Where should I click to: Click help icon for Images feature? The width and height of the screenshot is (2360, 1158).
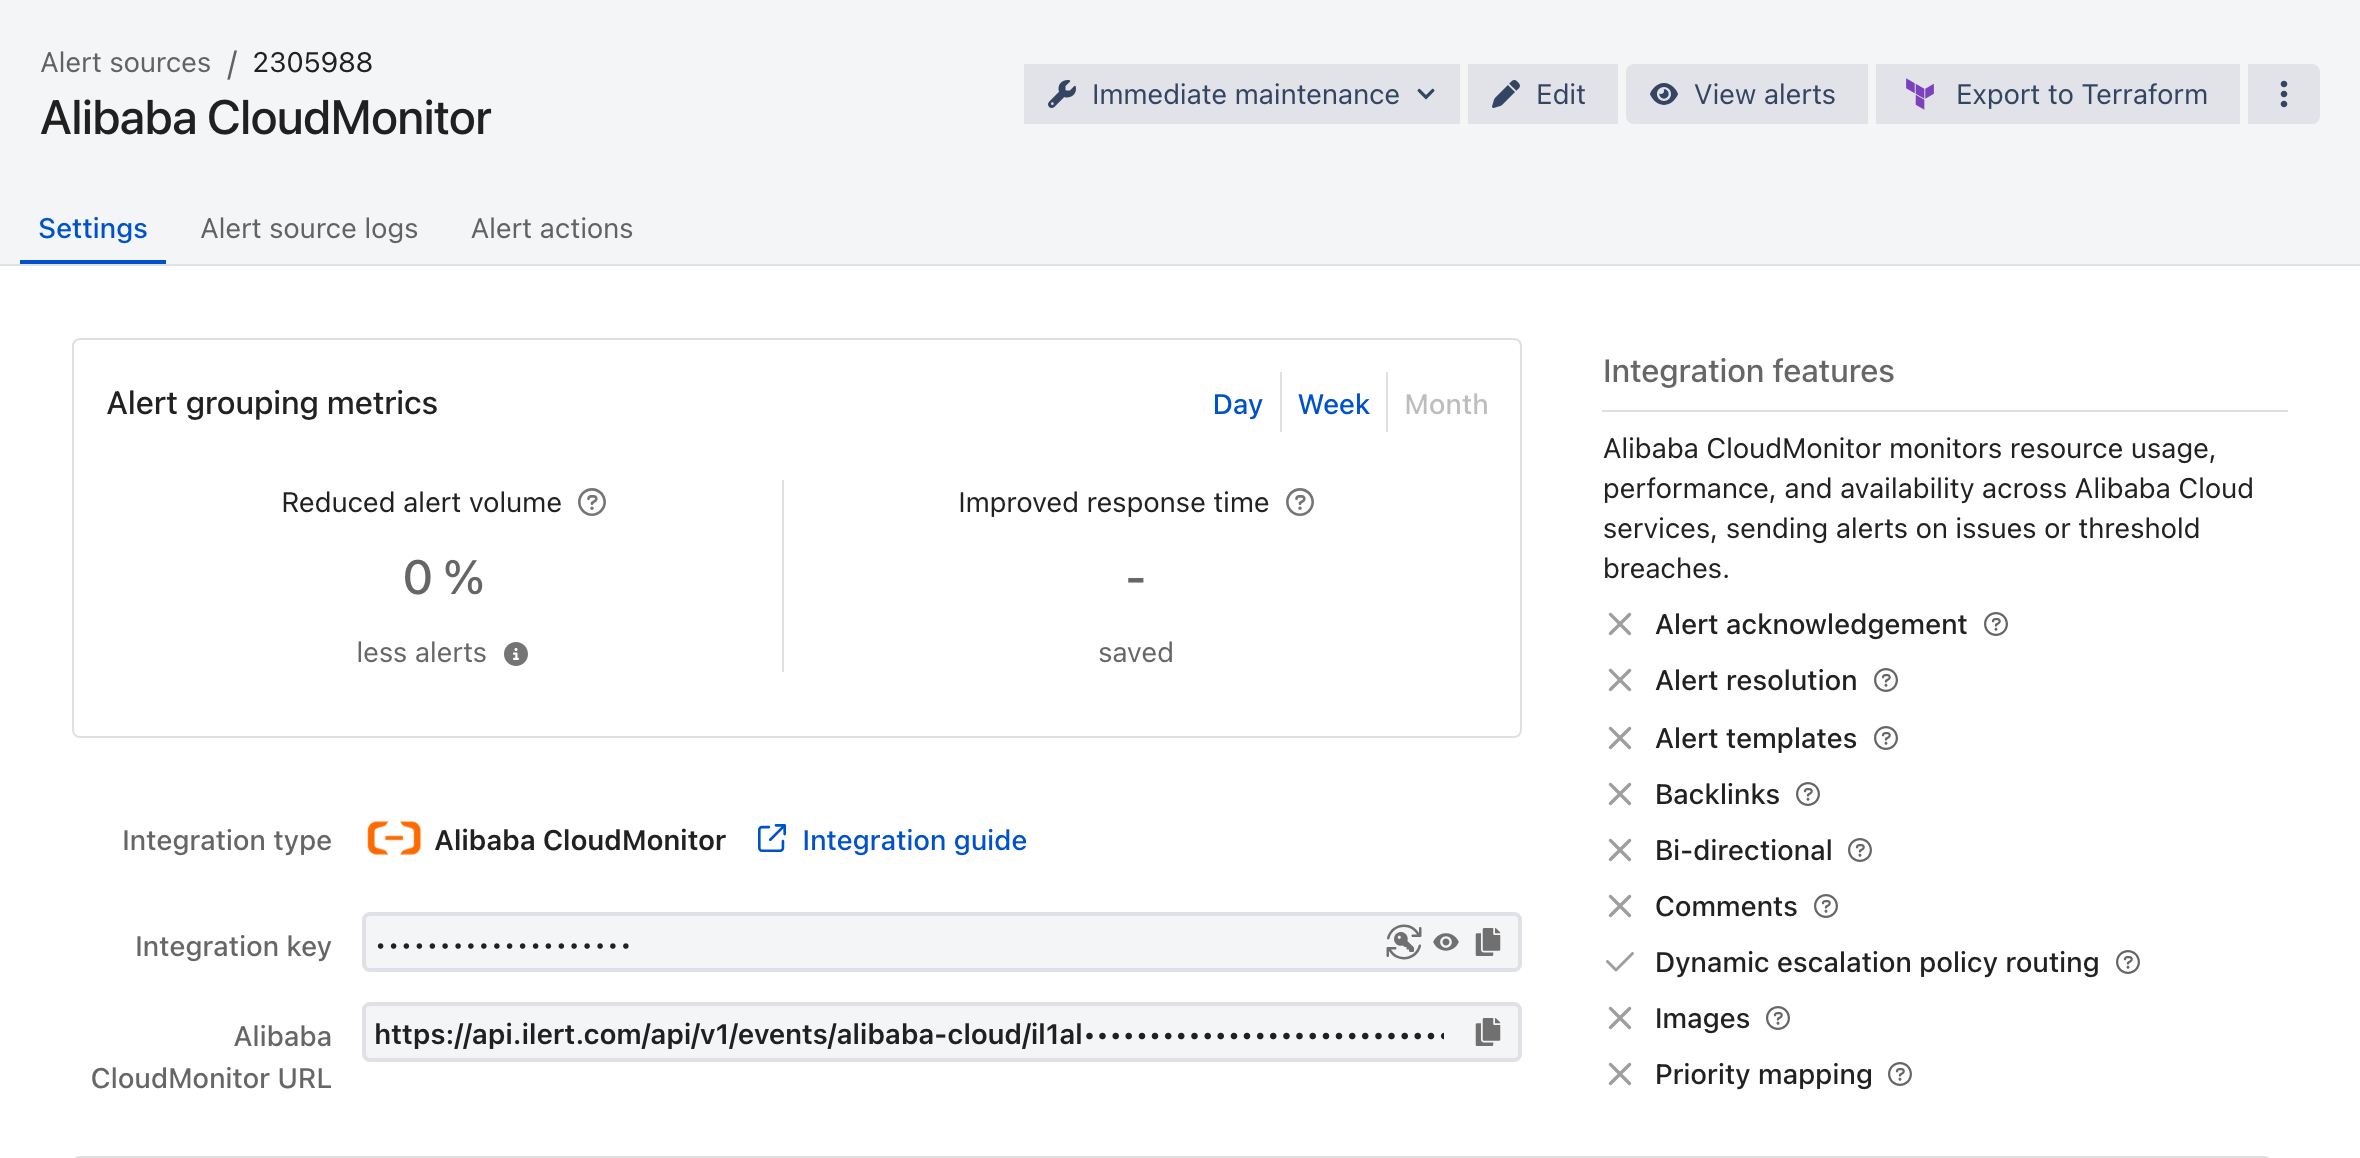pyautogui.click(x=1778, y=1019)
